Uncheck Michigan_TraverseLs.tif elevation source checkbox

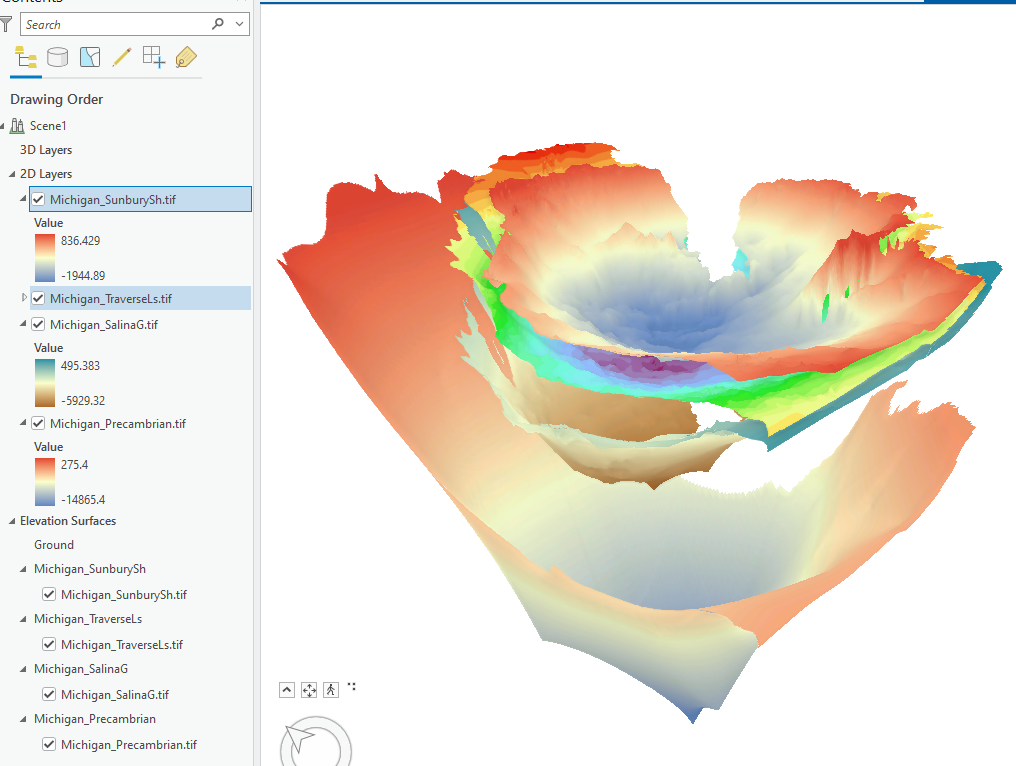tap(49, 644)
